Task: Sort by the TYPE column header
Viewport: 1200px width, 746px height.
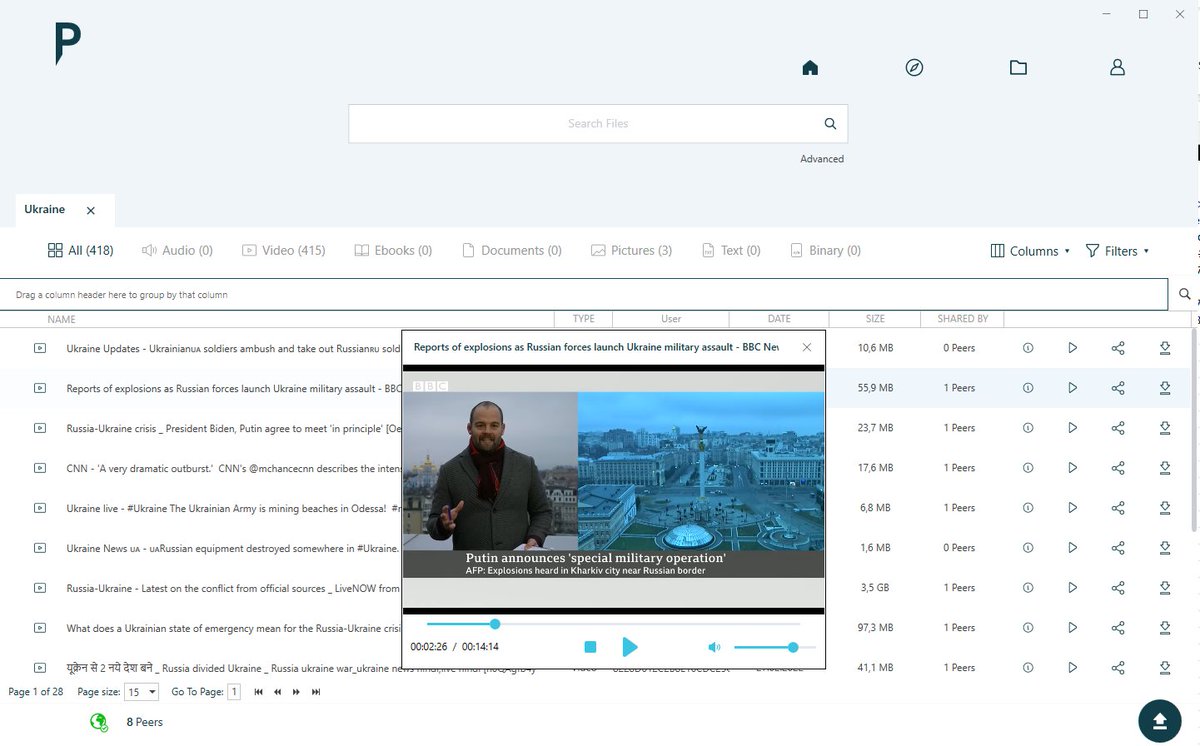Action: 584,319
